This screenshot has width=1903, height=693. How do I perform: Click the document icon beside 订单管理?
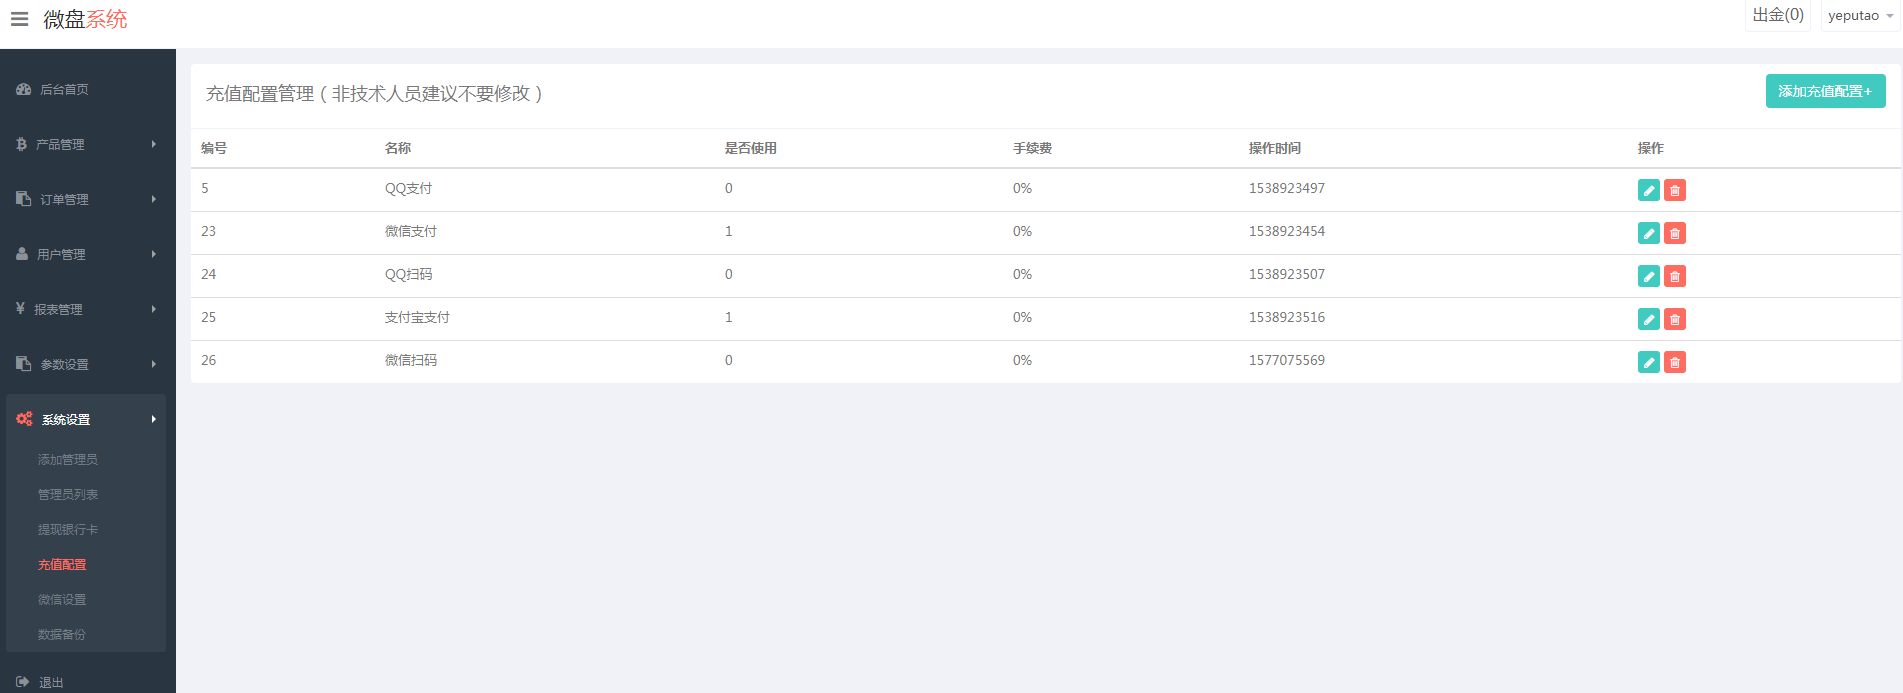24,199
